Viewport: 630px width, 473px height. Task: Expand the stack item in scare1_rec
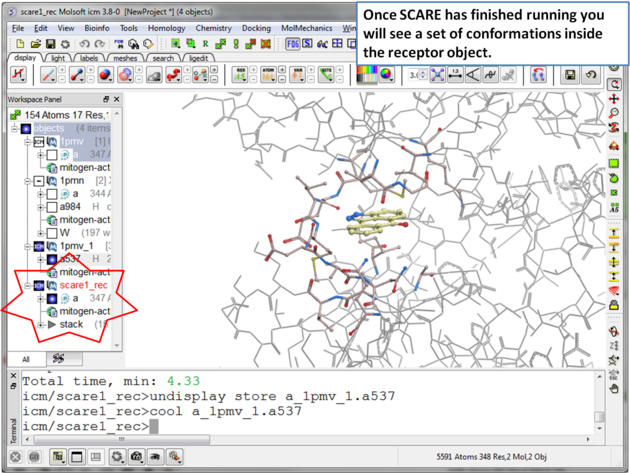pos(41,324)
